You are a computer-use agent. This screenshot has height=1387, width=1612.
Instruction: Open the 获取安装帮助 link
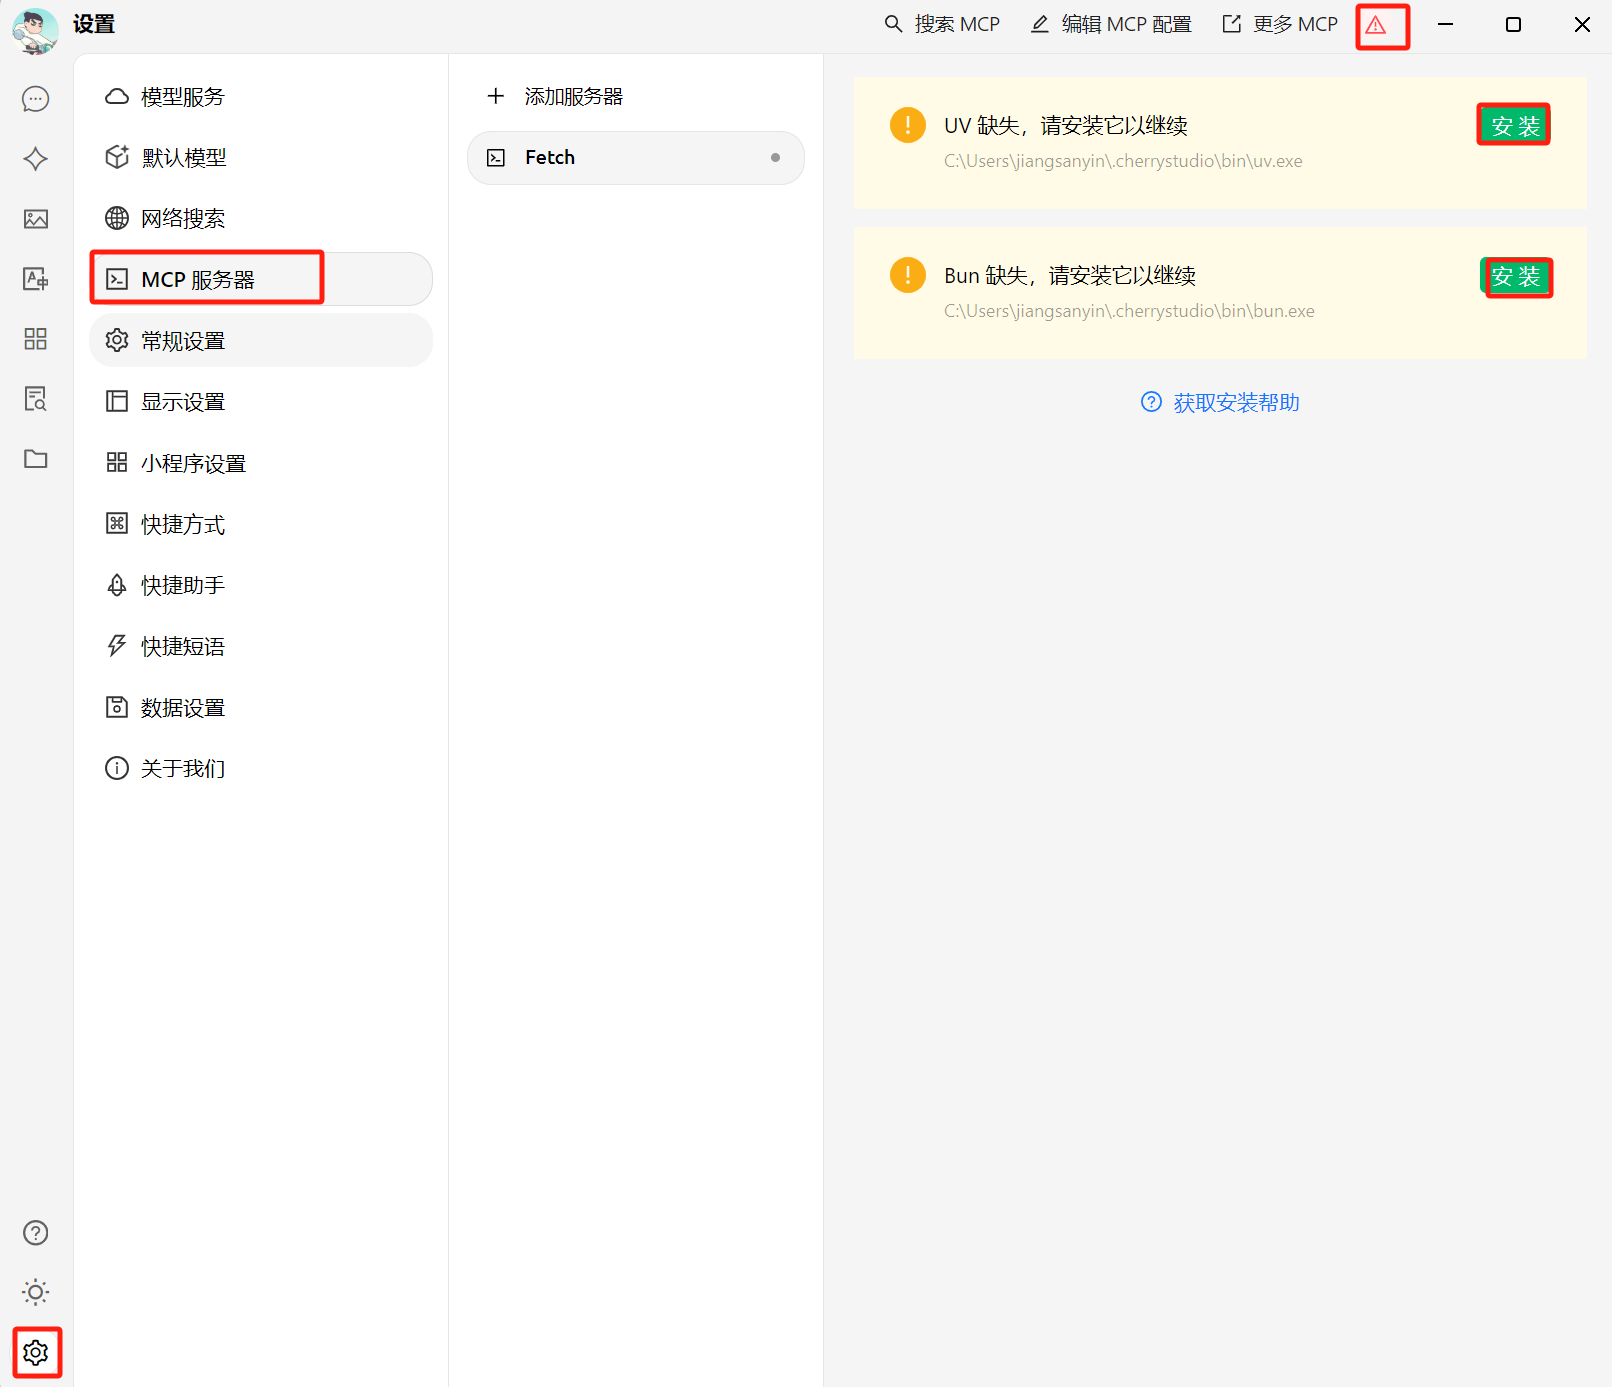[x=1220, y=403]
